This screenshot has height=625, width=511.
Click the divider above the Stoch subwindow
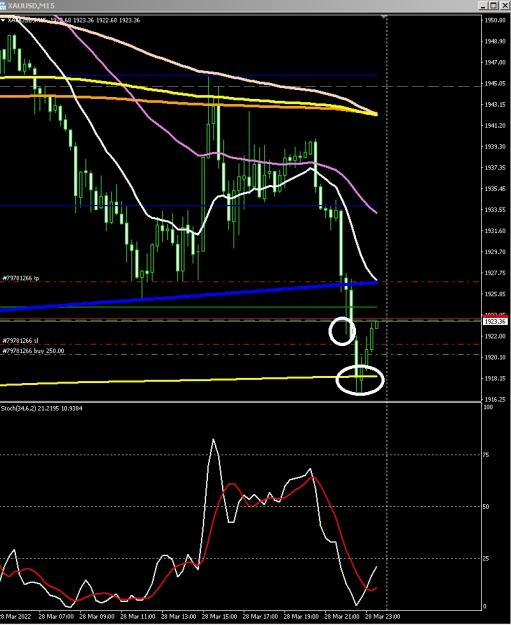pos(240,402)
